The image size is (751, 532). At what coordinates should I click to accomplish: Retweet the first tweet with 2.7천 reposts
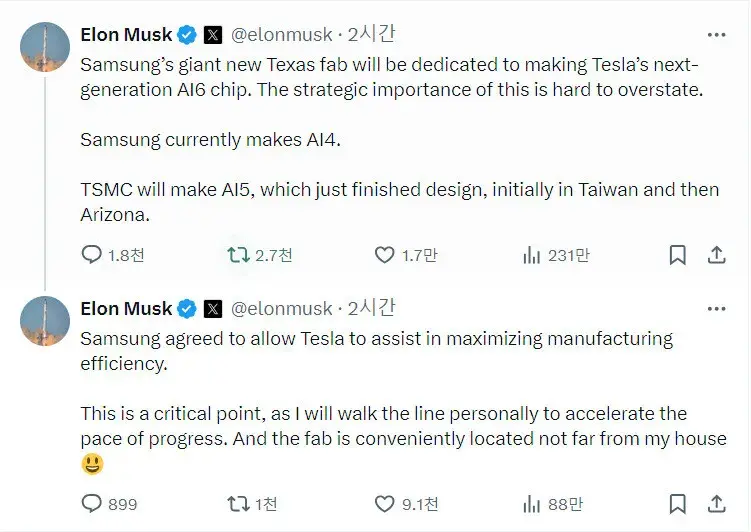[238, 256]
